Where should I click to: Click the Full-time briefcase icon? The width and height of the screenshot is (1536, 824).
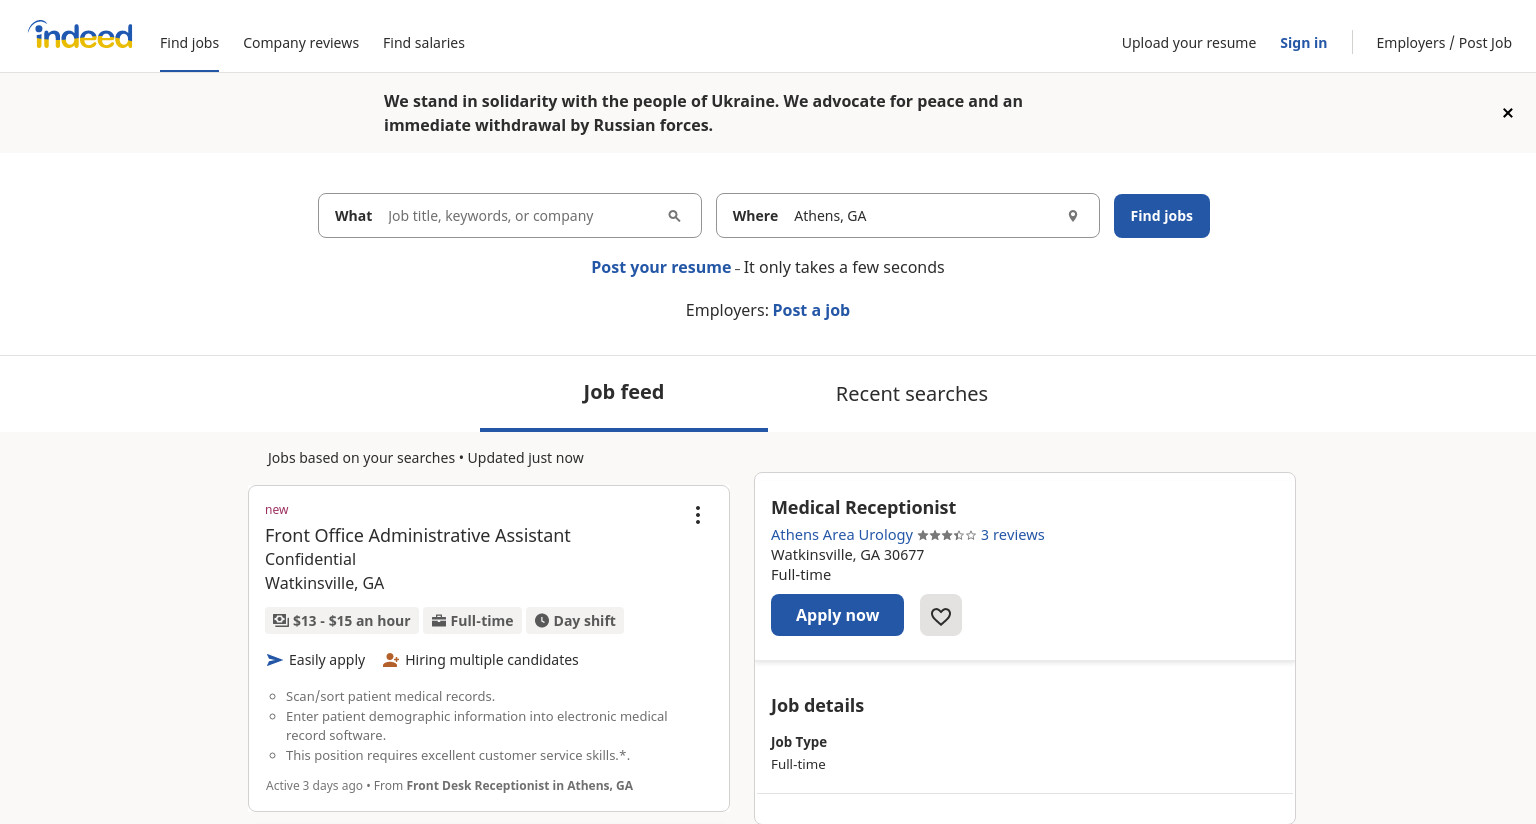(x=438, y=621)
